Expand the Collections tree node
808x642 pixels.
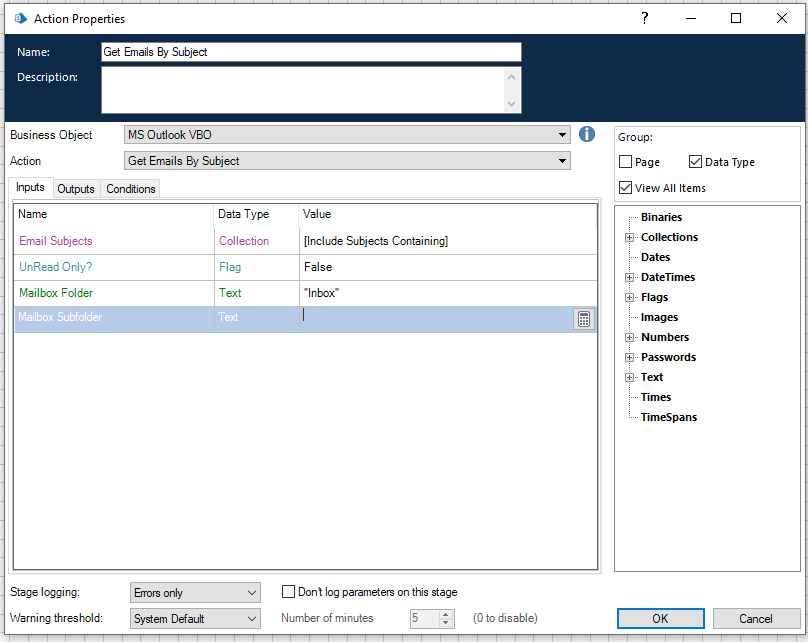coord(630,238)
